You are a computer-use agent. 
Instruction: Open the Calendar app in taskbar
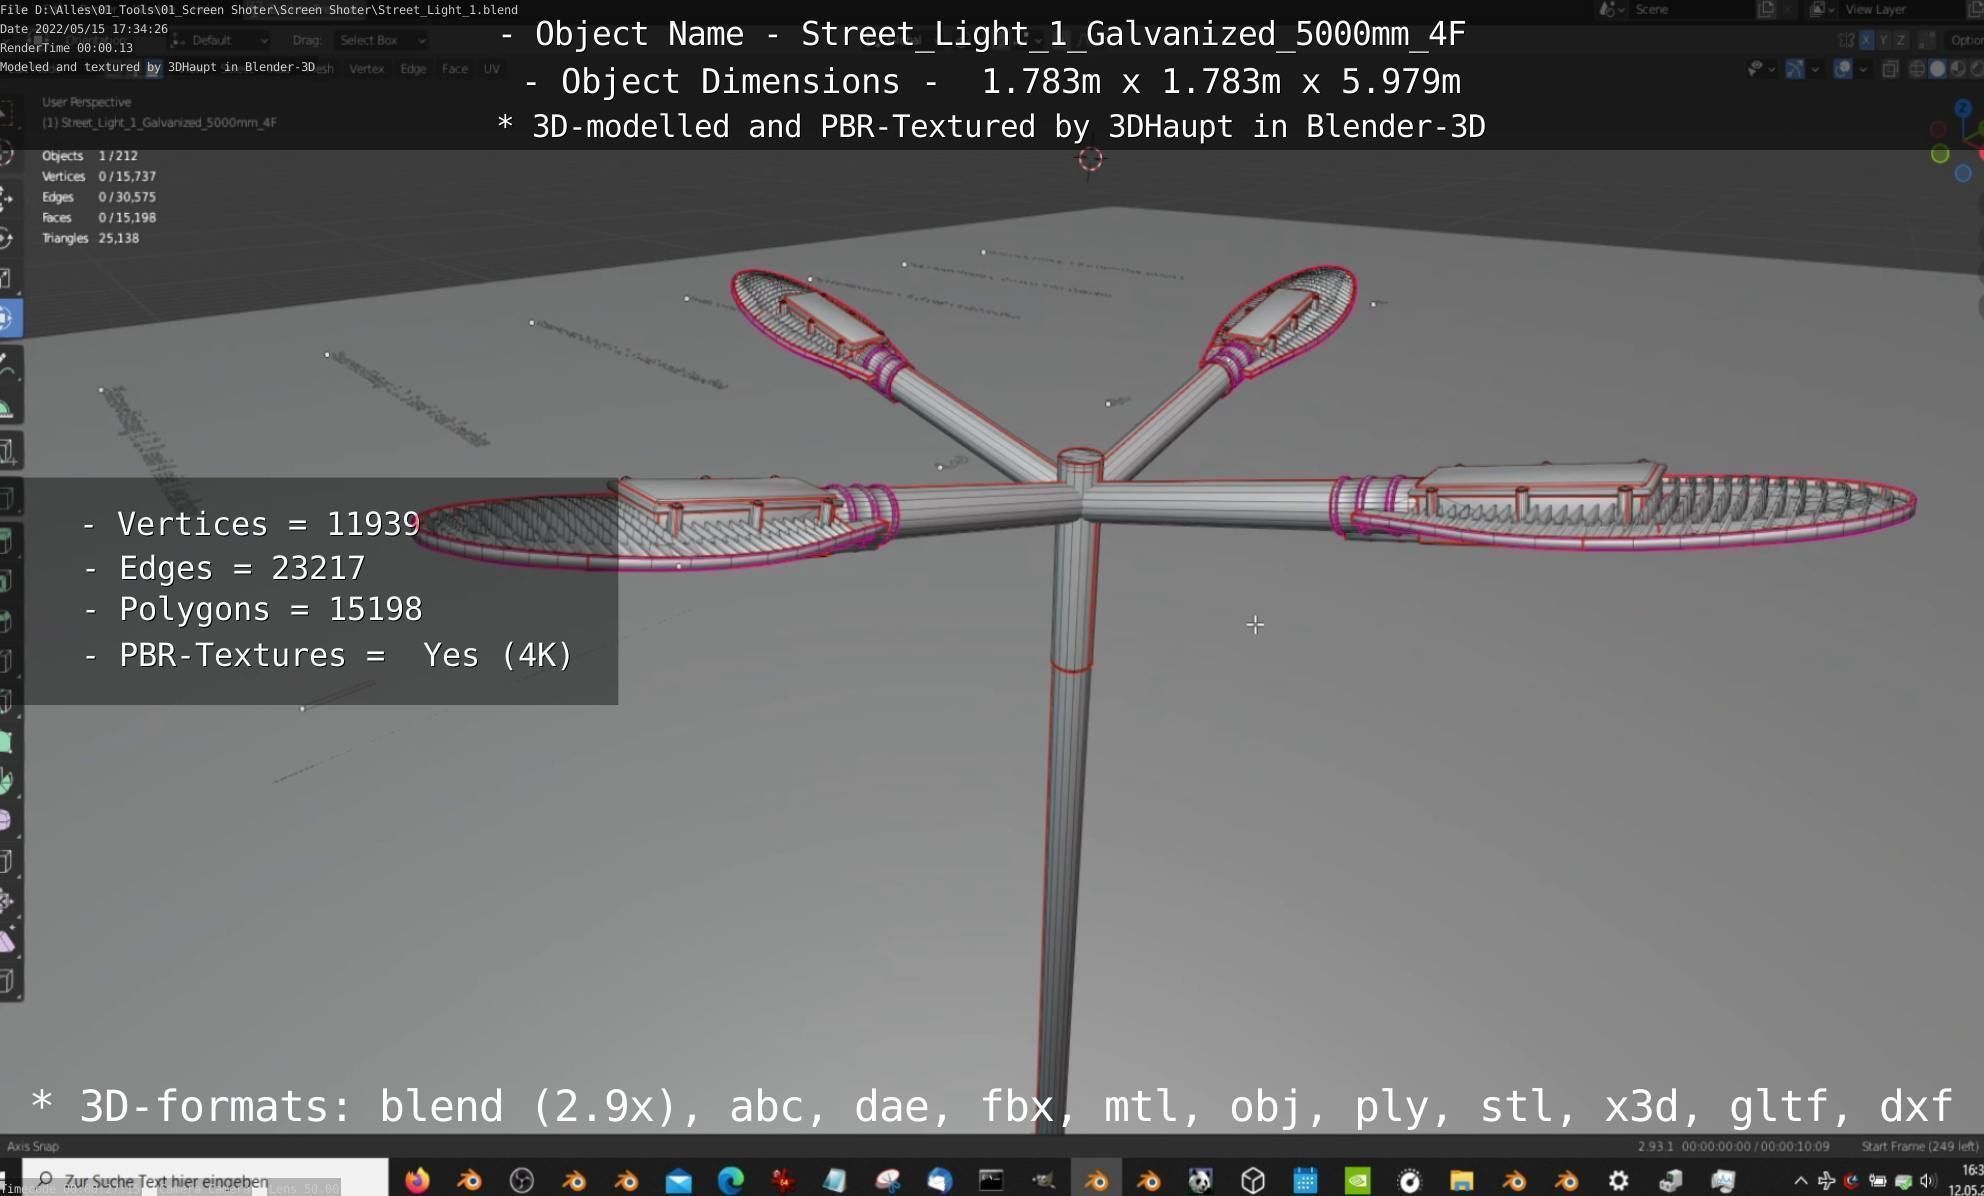tap(1305, 1180)
